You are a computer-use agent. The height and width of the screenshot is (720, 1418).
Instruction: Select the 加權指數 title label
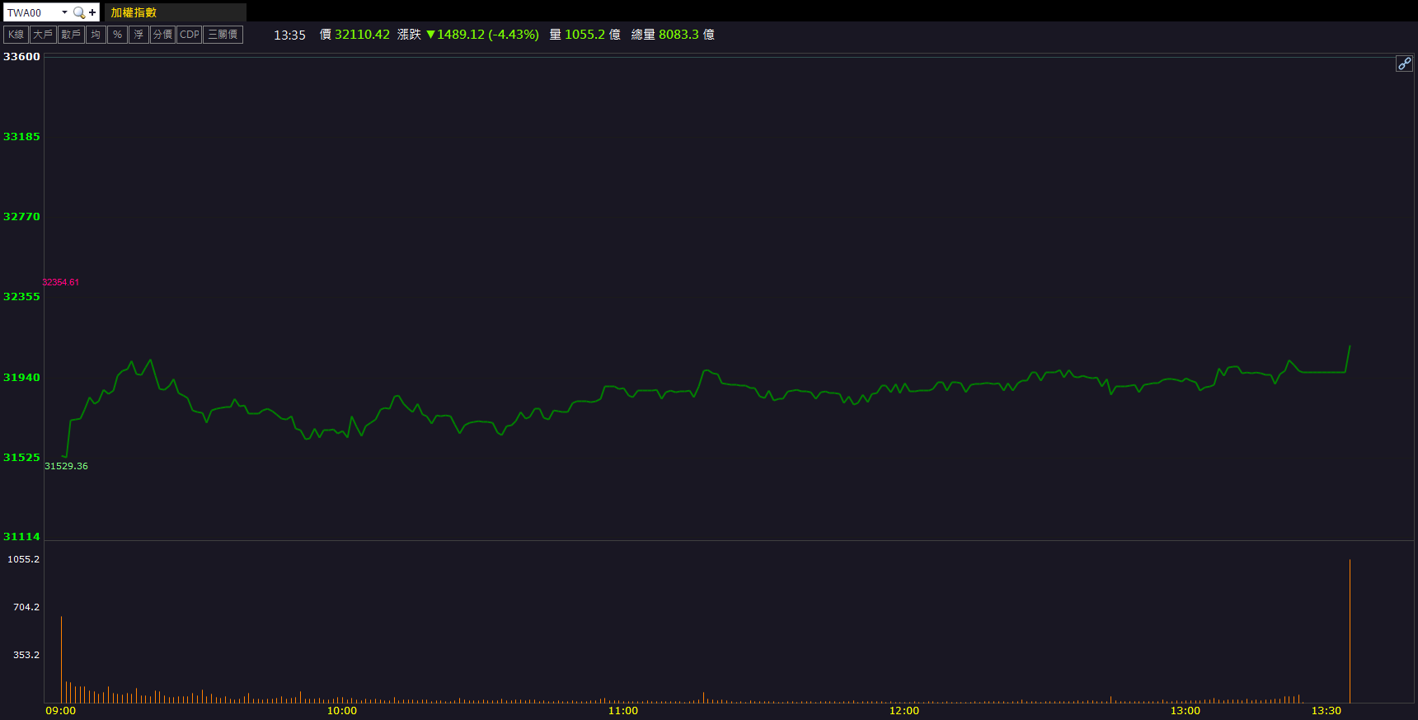(133, 13)
